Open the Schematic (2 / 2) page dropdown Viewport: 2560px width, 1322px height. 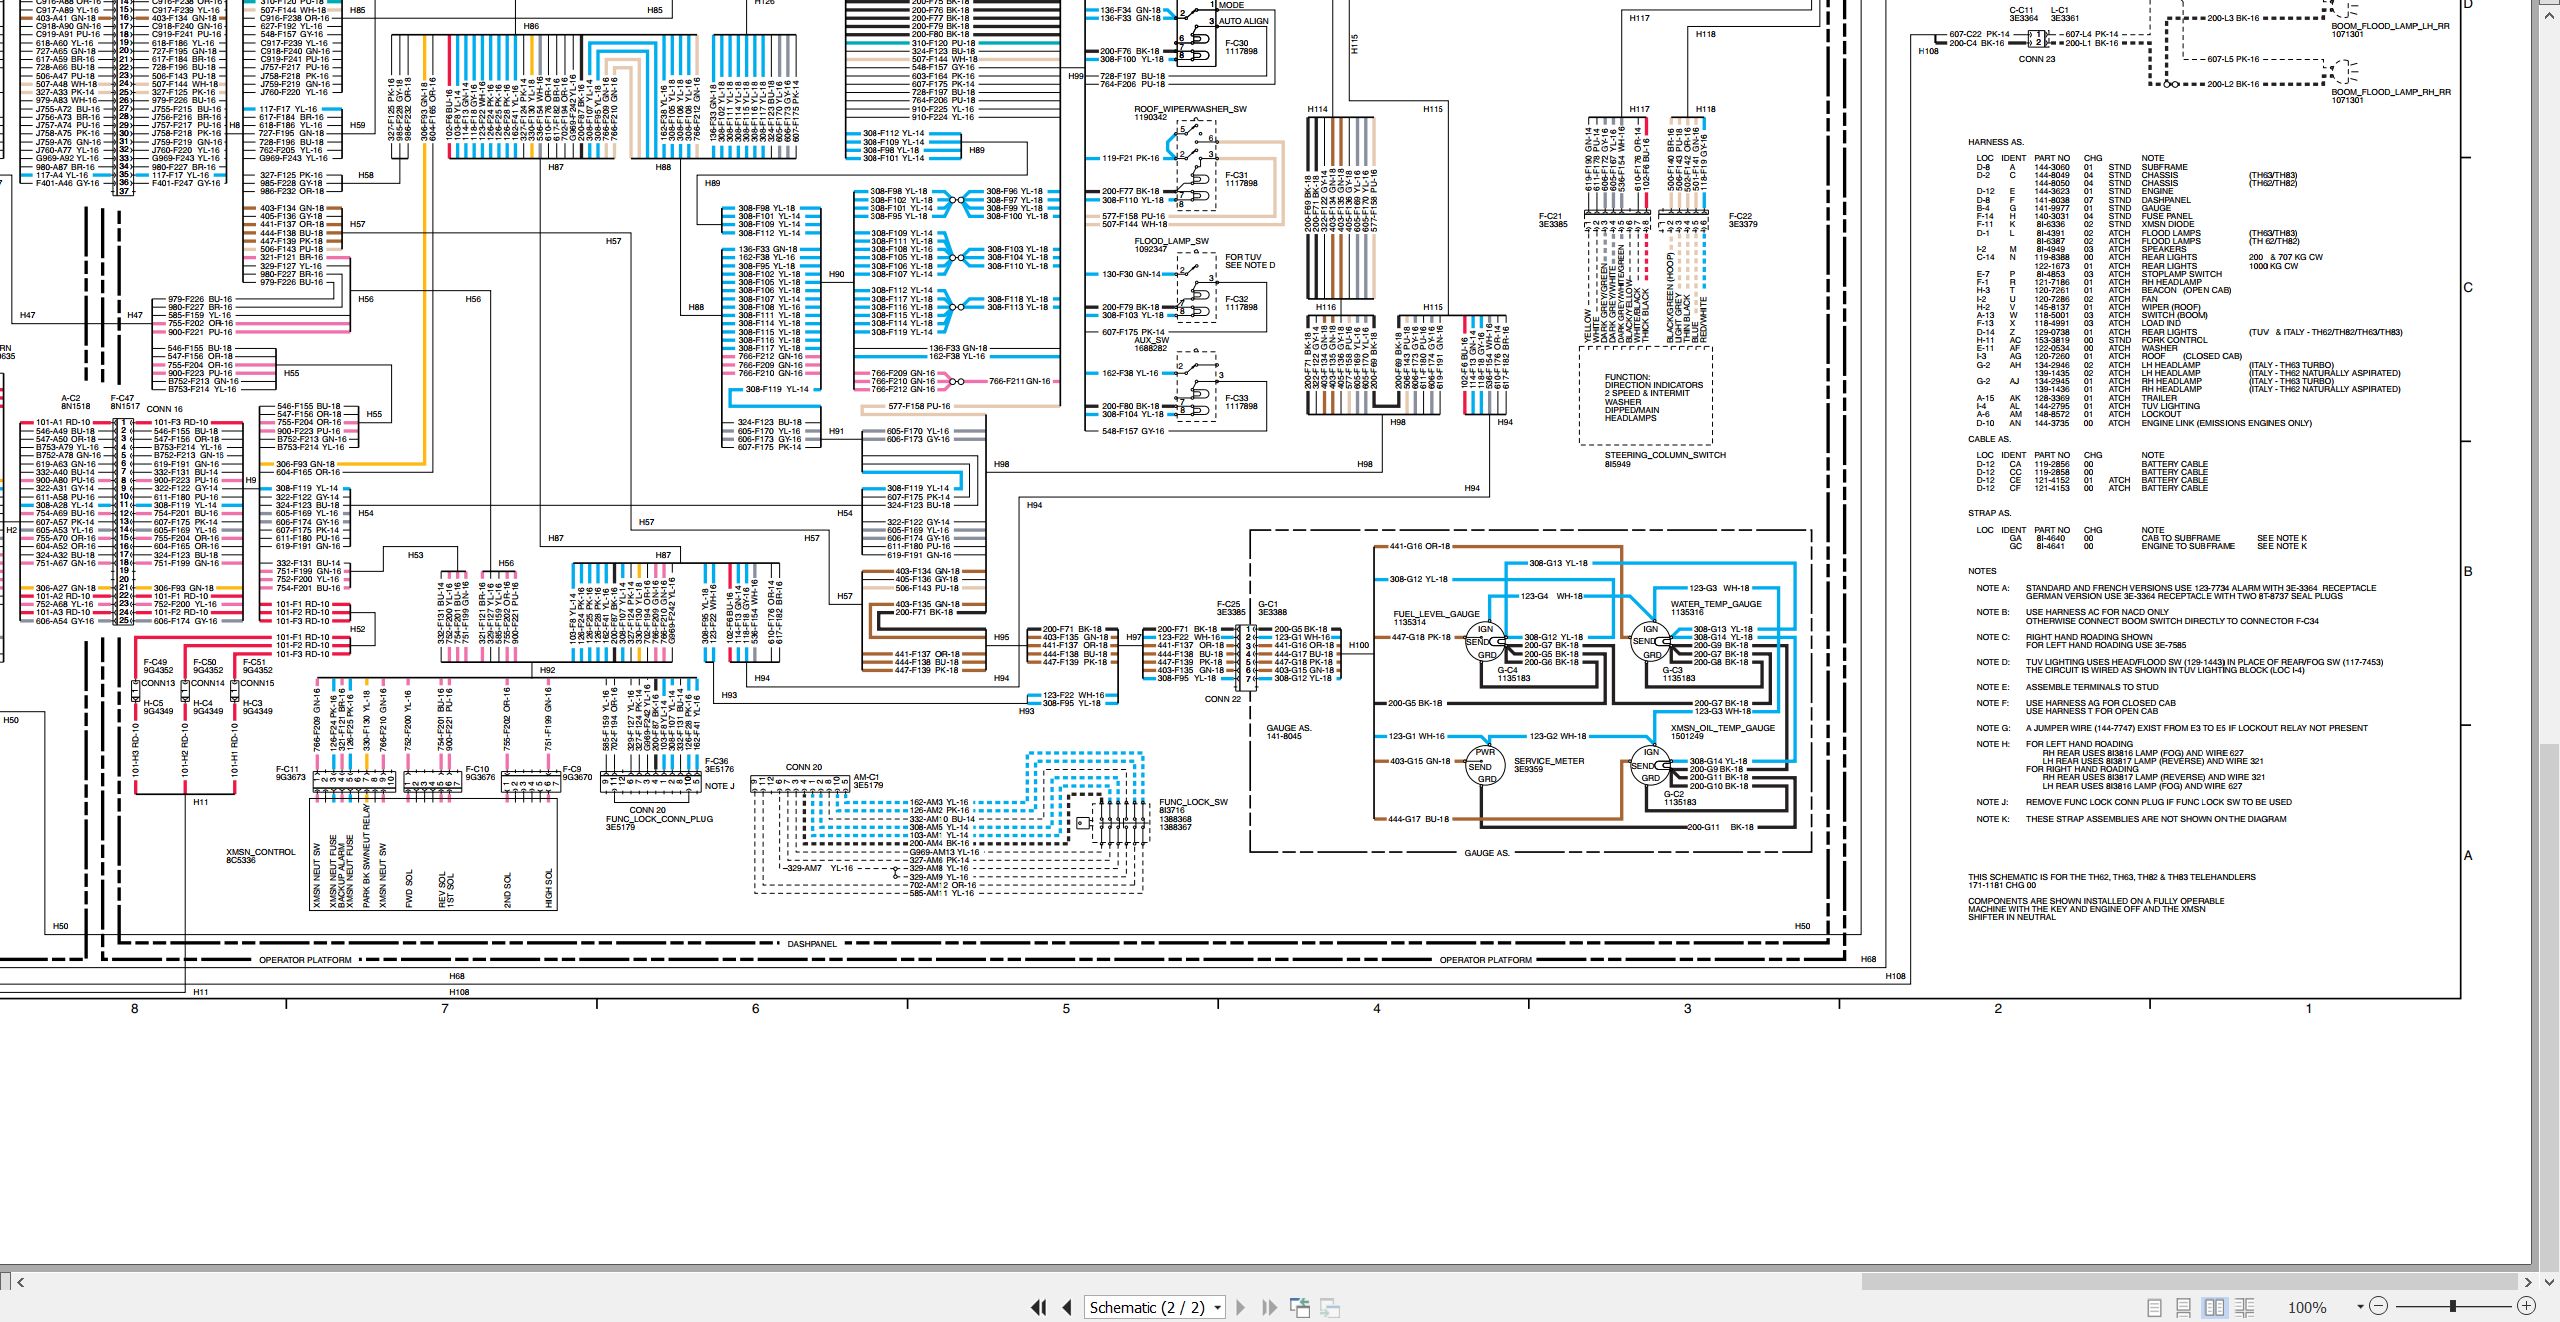click(1155, 1307)
